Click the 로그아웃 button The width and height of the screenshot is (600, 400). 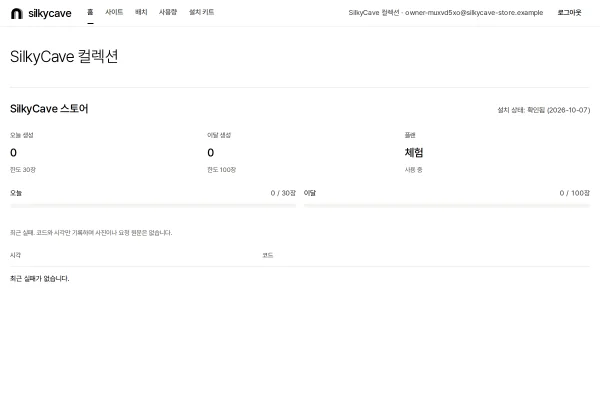tap(569, 13)
